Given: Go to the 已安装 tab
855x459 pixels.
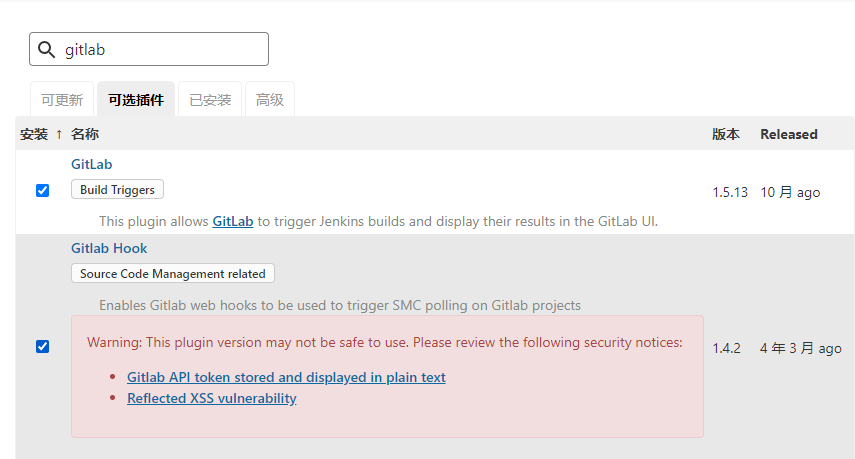Looking at the screenshot, I should point(210,100).
